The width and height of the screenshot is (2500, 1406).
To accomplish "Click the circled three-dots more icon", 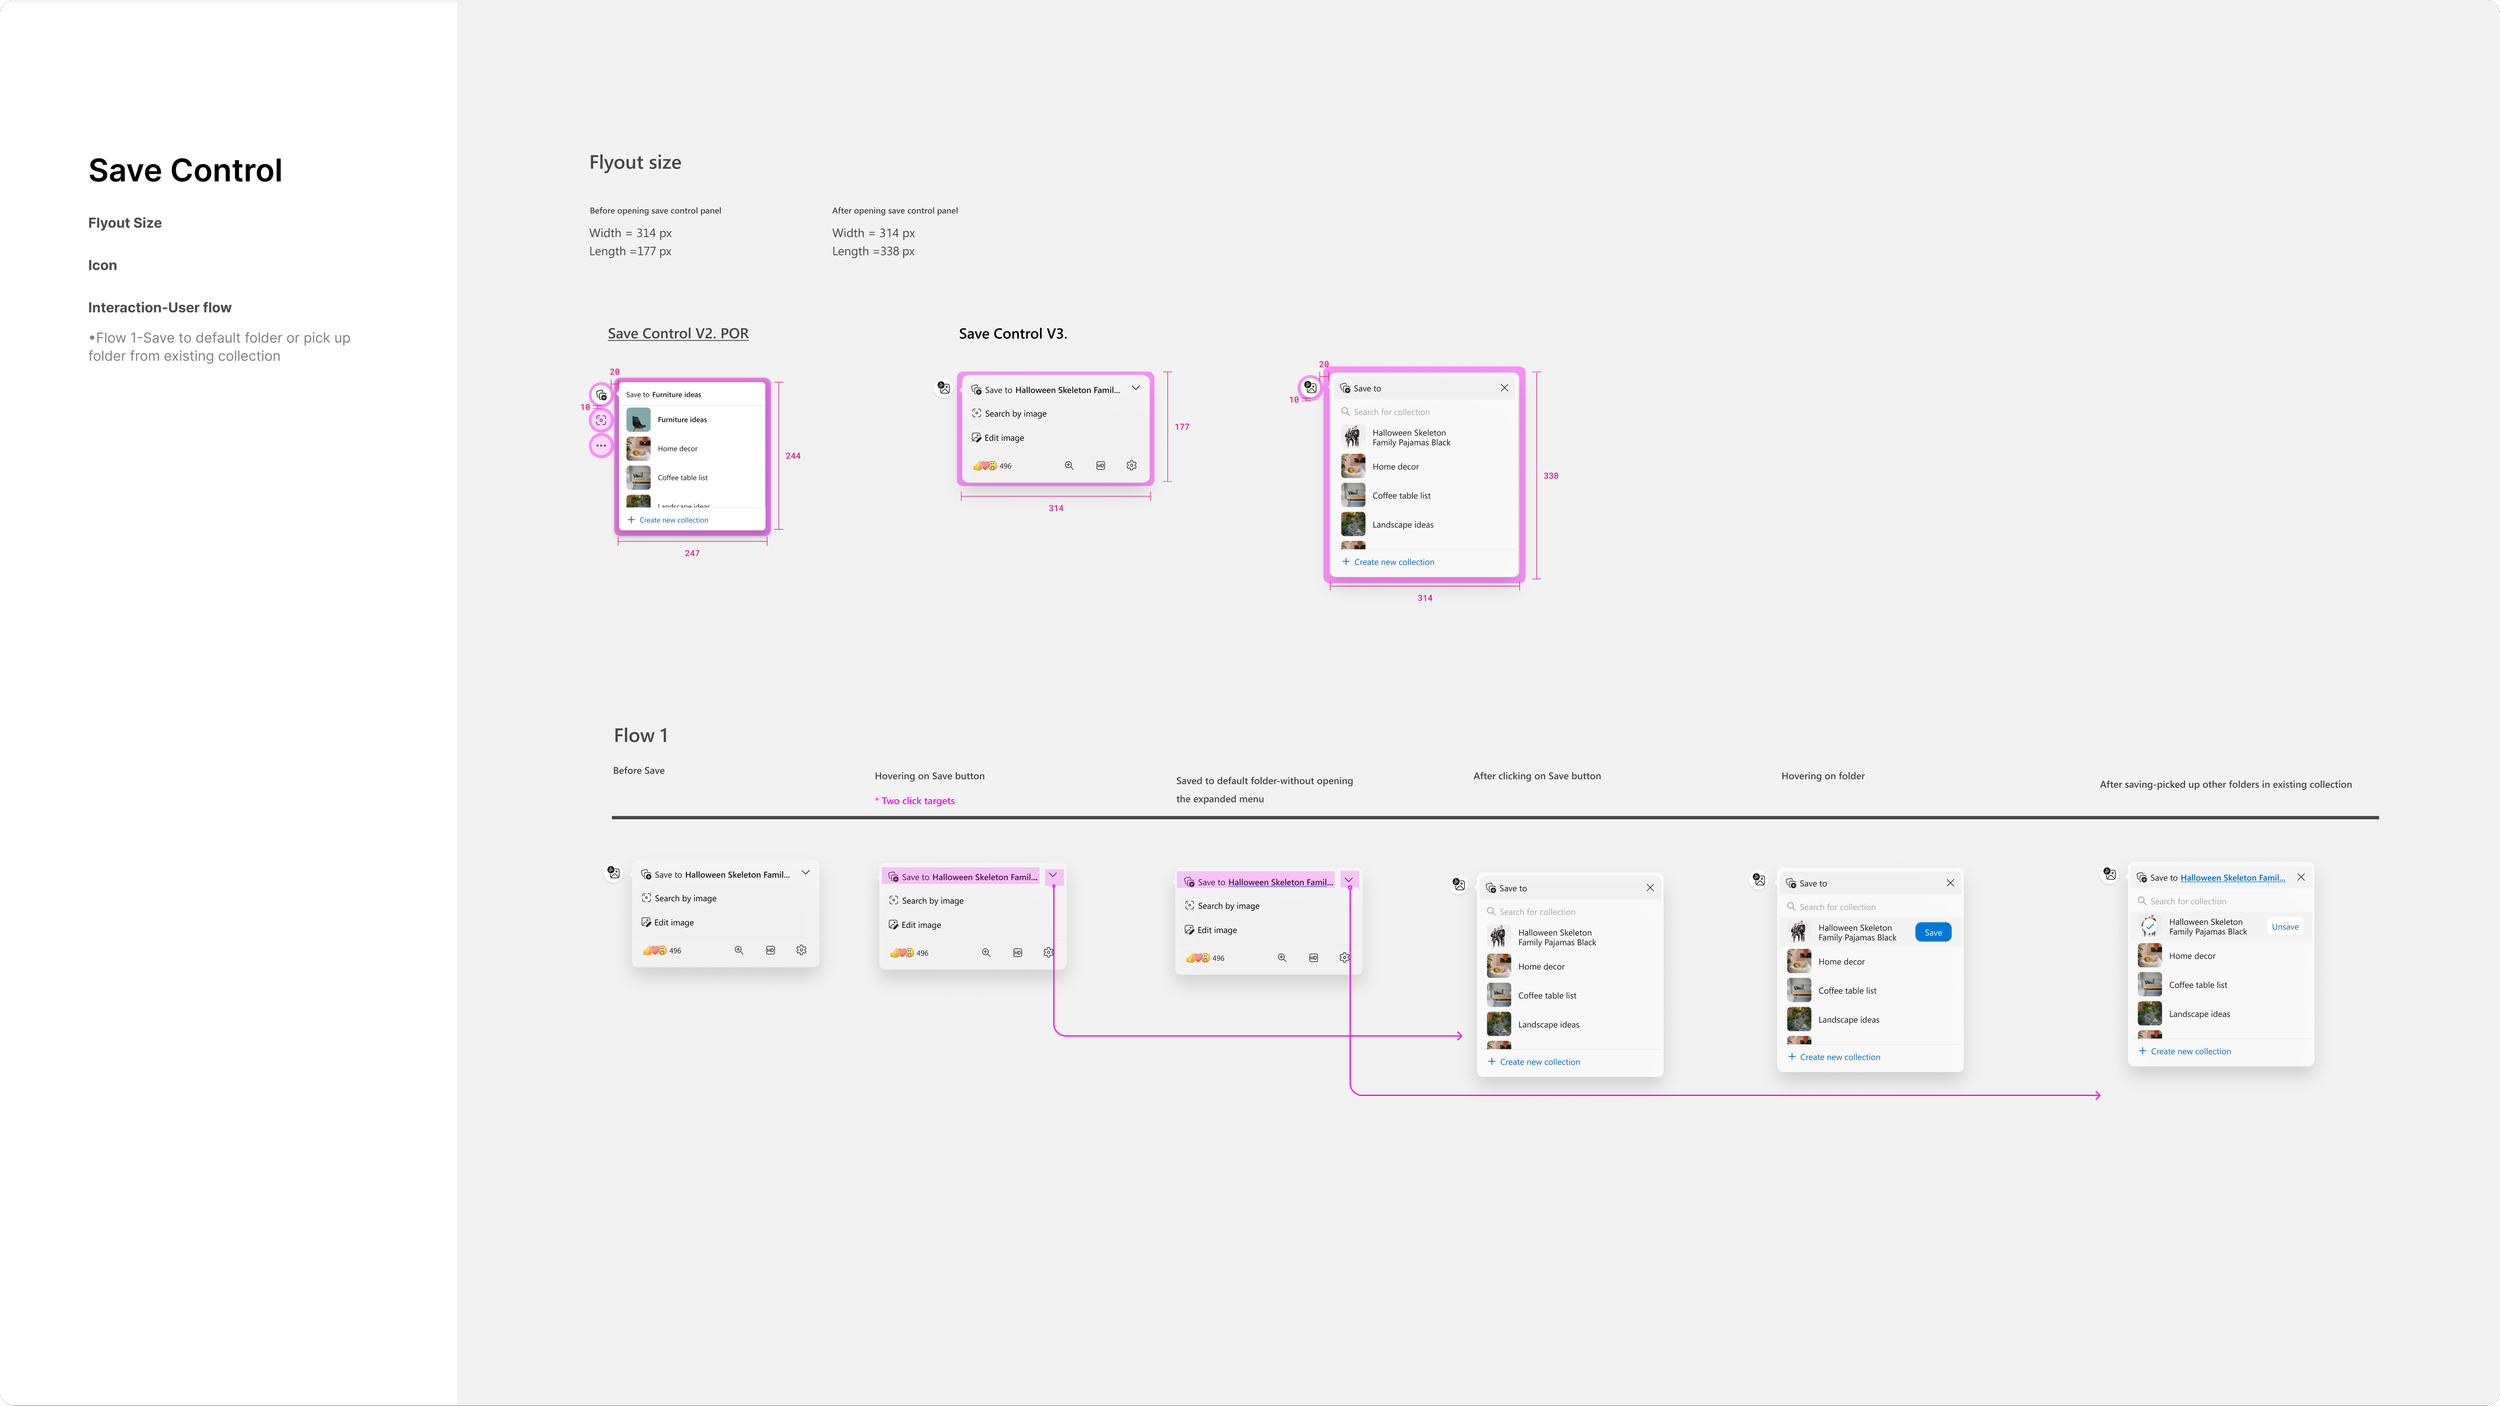I will pos(601,445).
